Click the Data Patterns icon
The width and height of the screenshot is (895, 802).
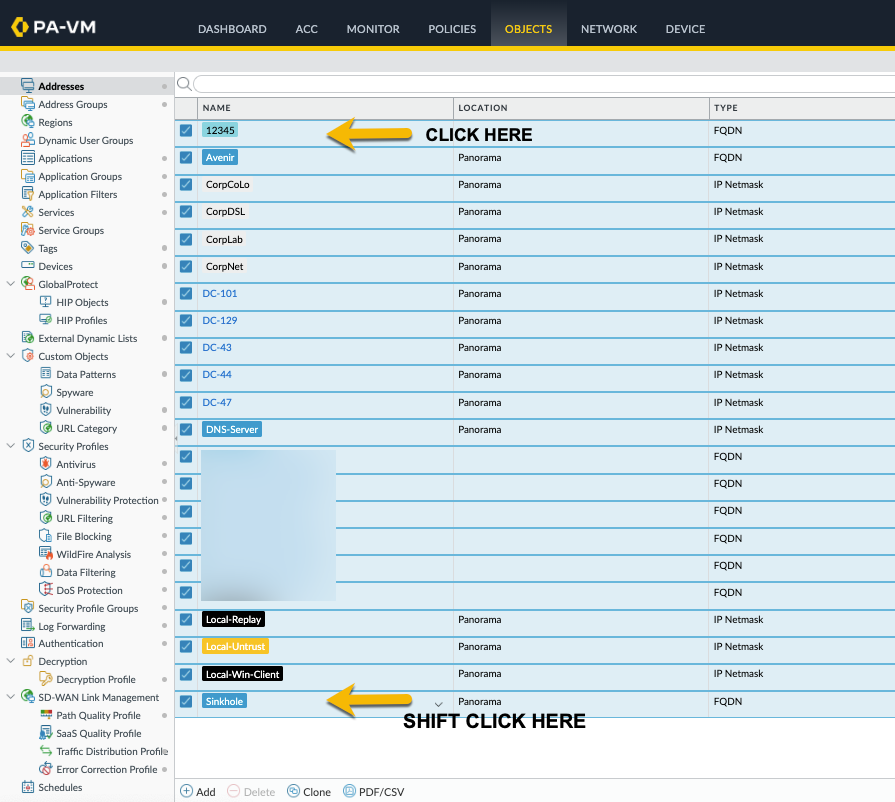point(46,373)
